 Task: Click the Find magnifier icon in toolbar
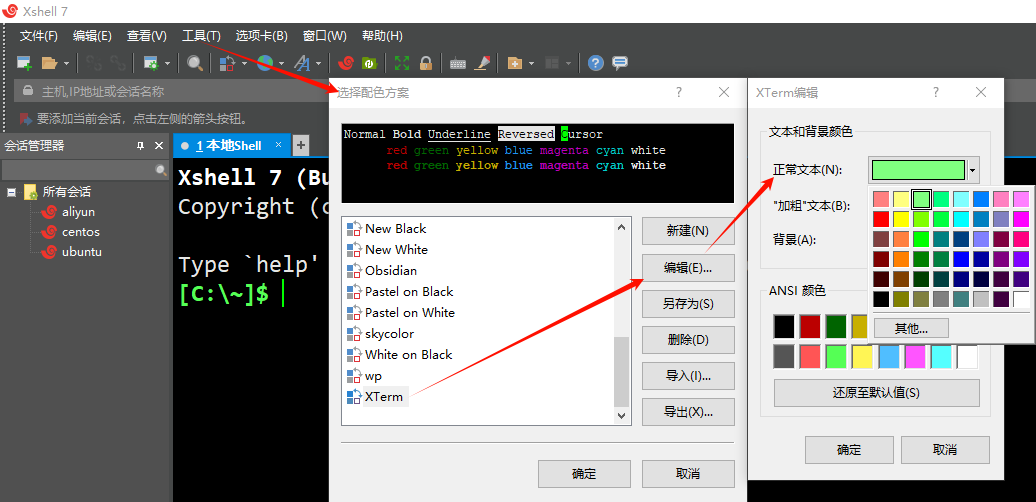pyautogui.click(x=194, y=63)
